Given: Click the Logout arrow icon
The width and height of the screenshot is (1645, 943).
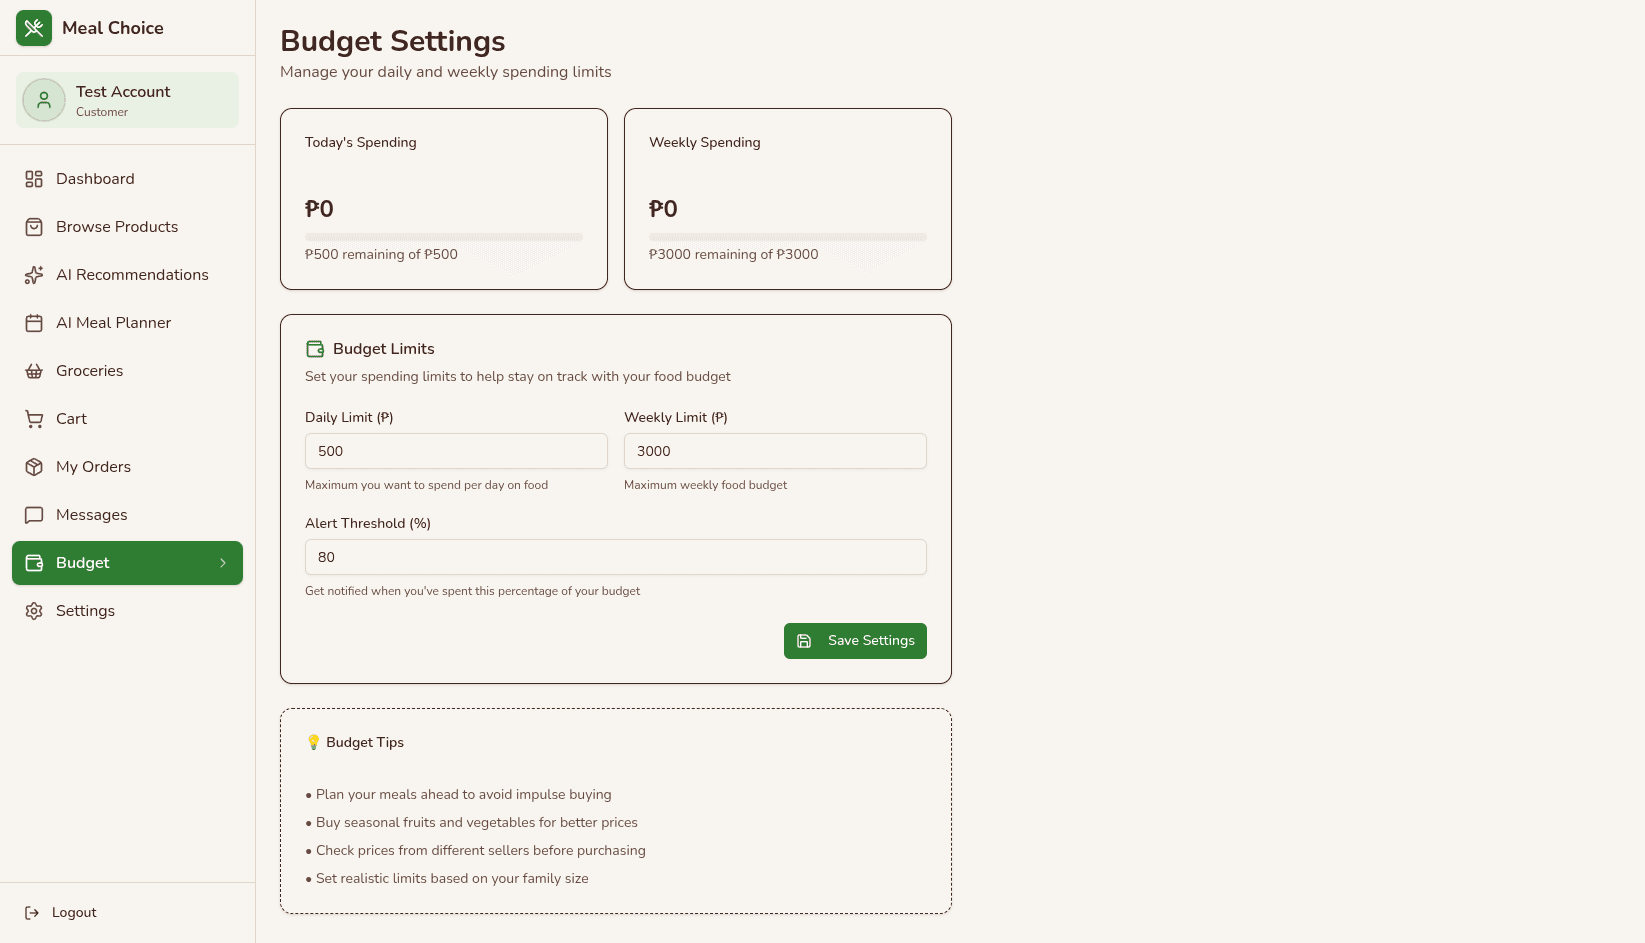Looking at the screenshot, I should tap(32, 913).
